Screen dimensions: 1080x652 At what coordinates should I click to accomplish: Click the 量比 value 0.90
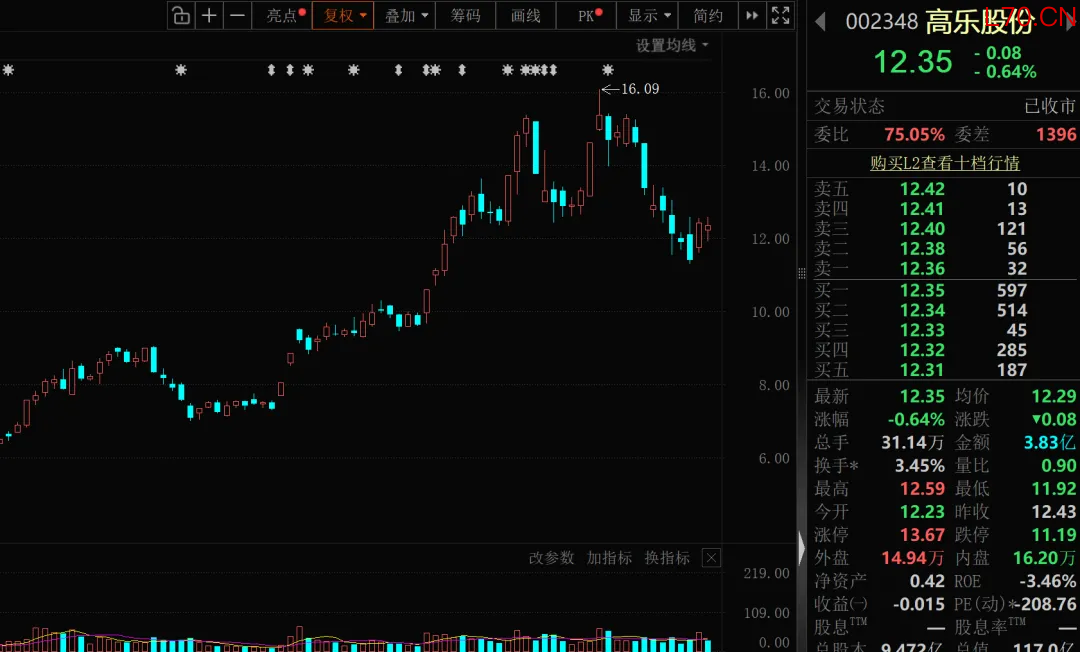point(1059,465)
